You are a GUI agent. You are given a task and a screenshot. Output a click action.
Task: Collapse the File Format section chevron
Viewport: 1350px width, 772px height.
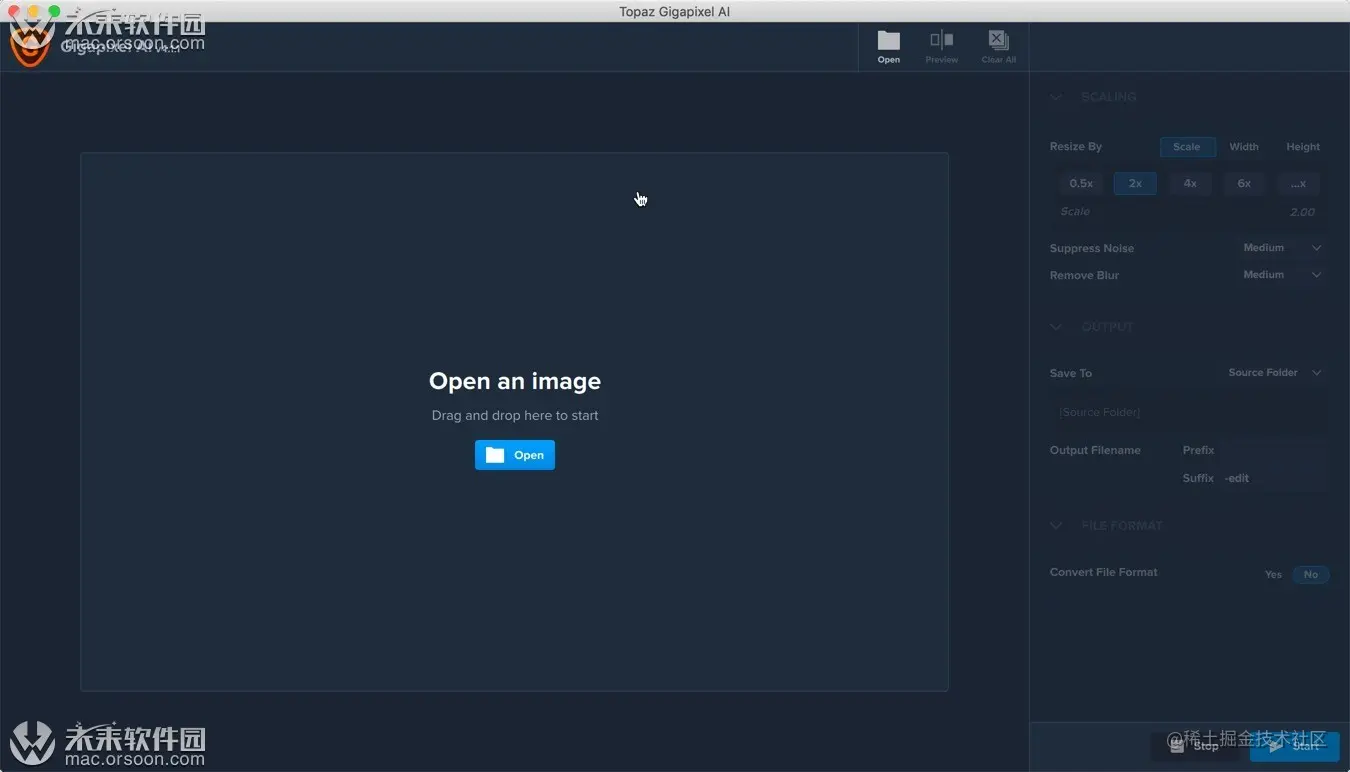click(x=1056, y=526)
